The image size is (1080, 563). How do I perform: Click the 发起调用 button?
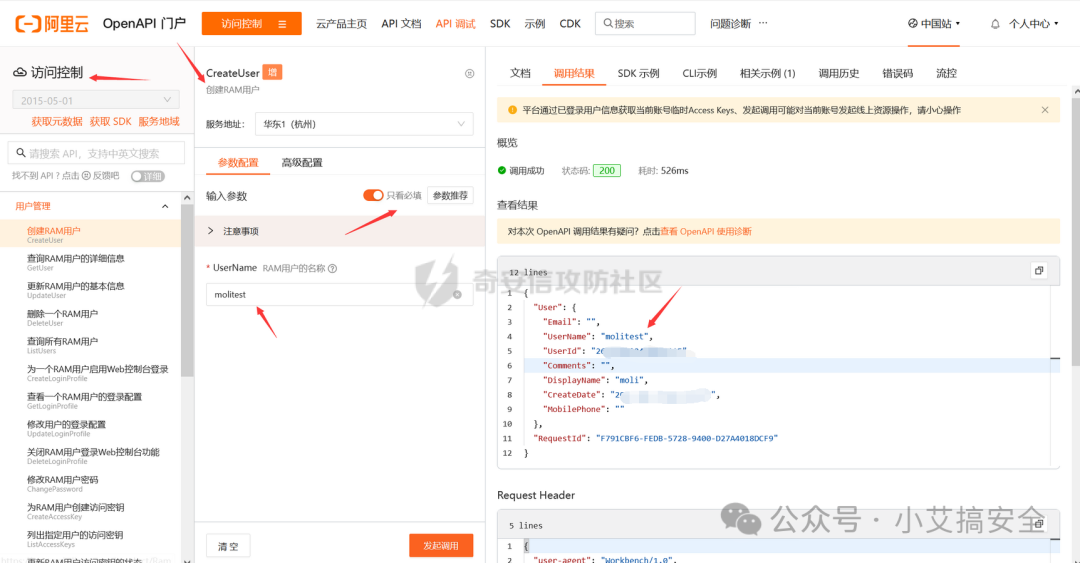[441, 545]
